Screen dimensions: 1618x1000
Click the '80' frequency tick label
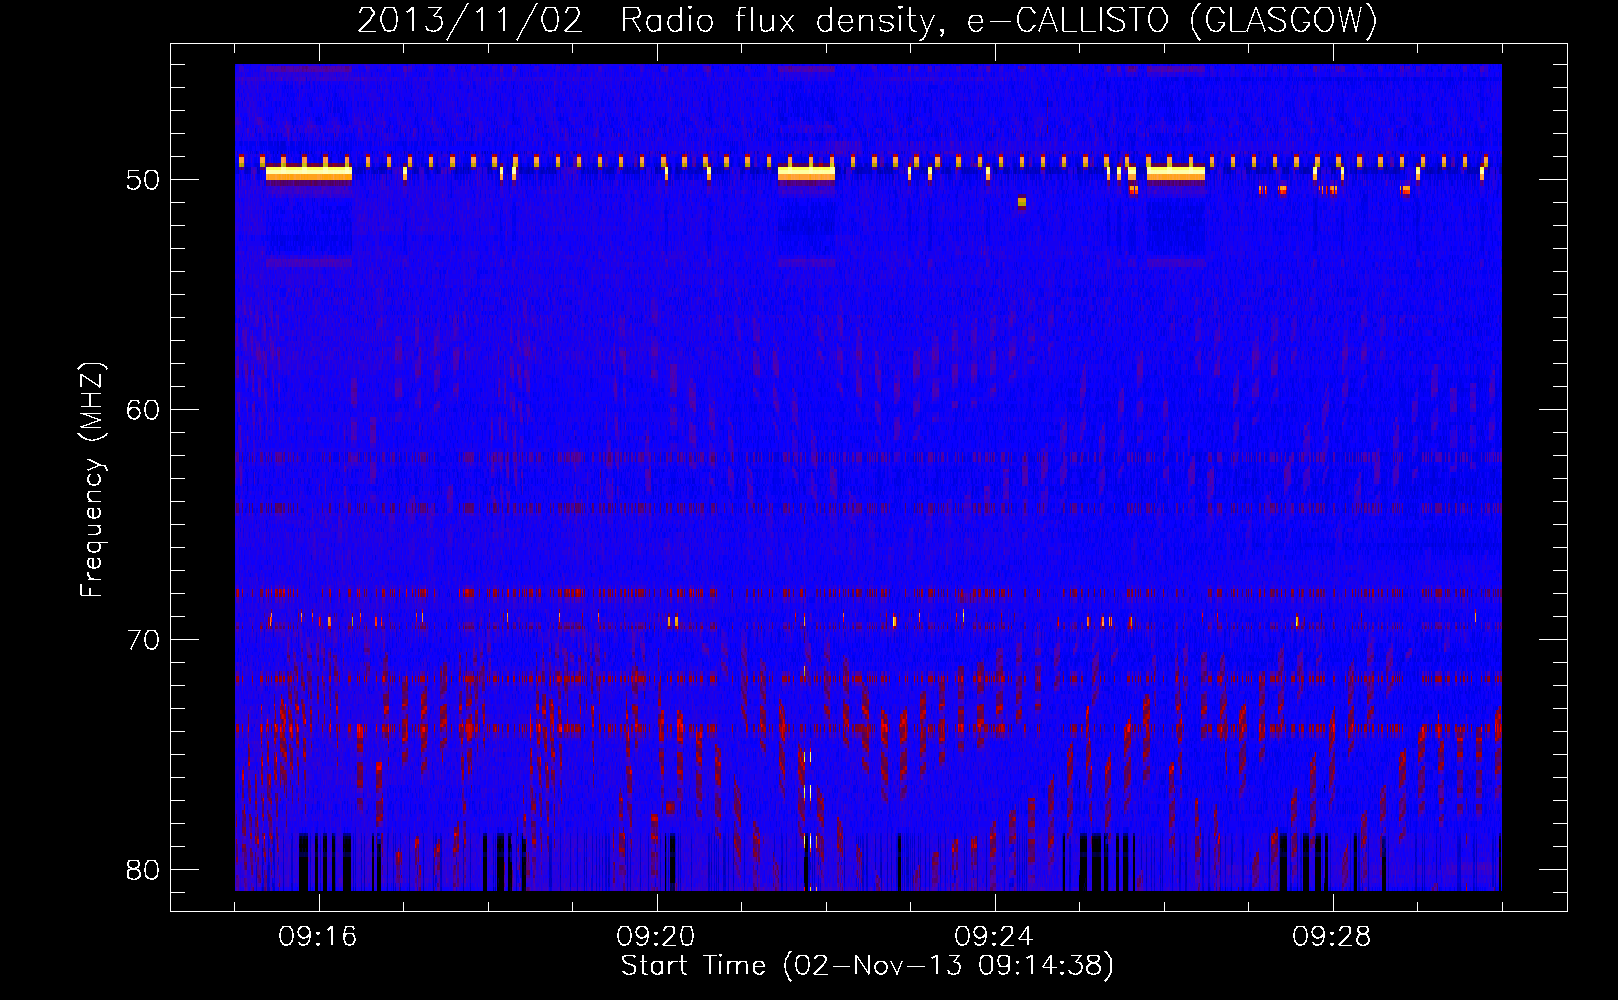click(x=144, y=870)
